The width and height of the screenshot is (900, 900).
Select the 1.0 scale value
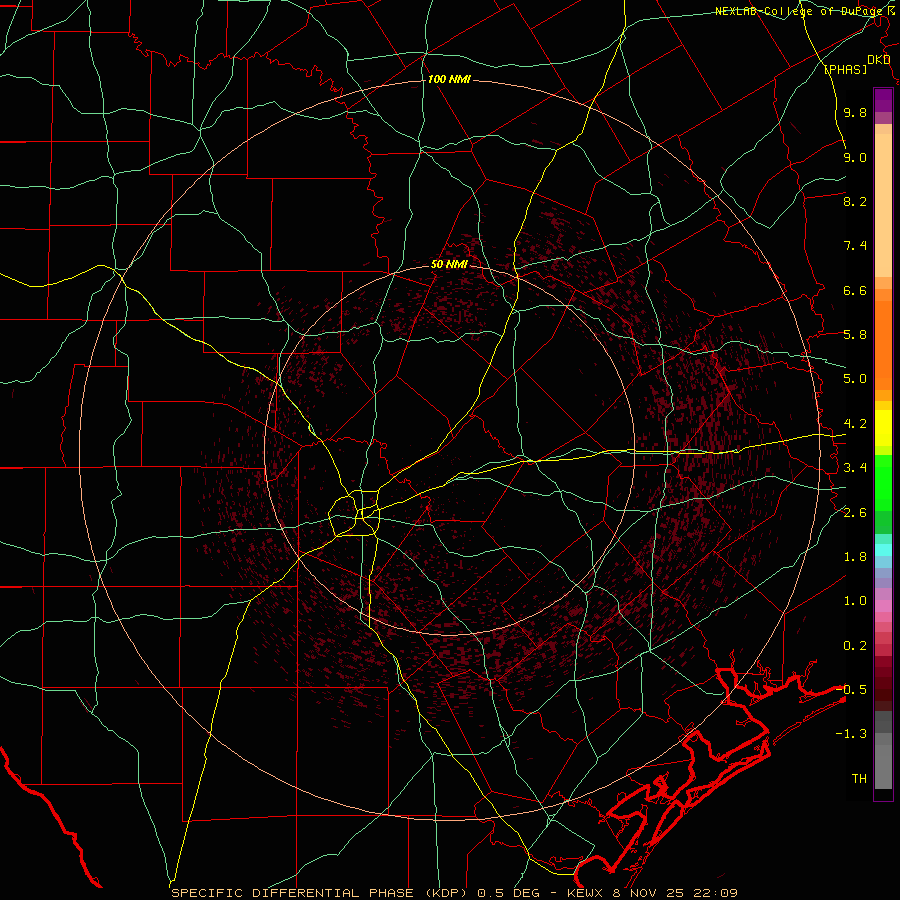pyautogui.click(x=855, y=601)
